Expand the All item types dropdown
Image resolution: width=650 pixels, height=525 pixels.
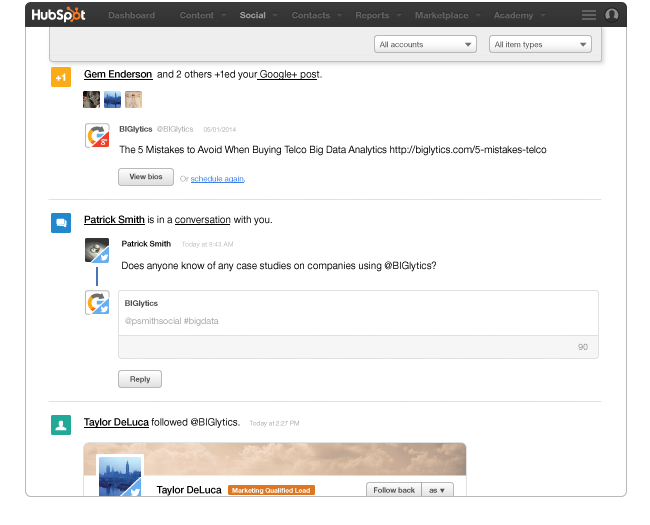pyautogui.click(x=540, y=44)
